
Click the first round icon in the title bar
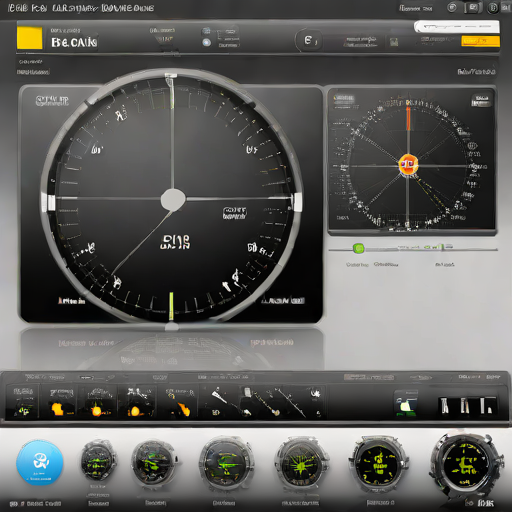tap(452, 7)
